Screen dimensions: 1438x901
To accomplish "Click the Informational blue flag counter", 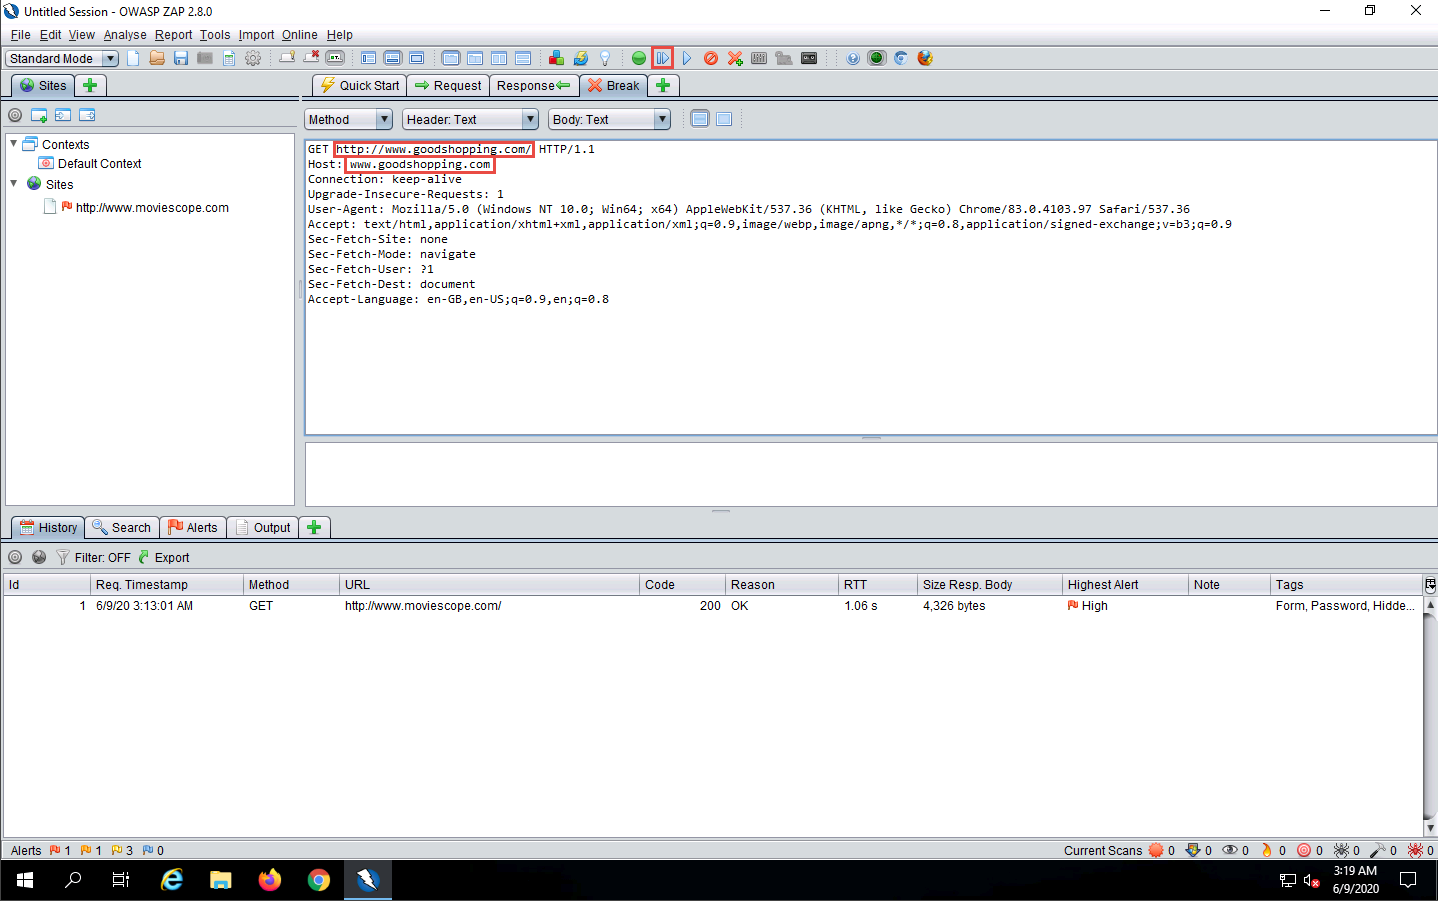I will 153,851.
